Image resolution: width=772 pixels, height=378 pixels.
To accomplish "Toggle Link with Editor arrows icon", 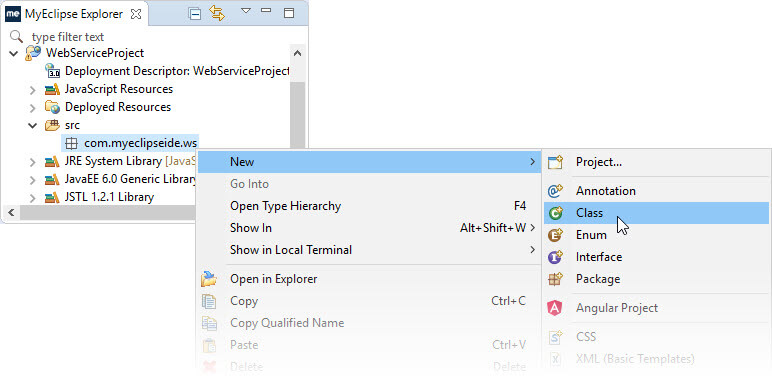I will pos(217,13).
